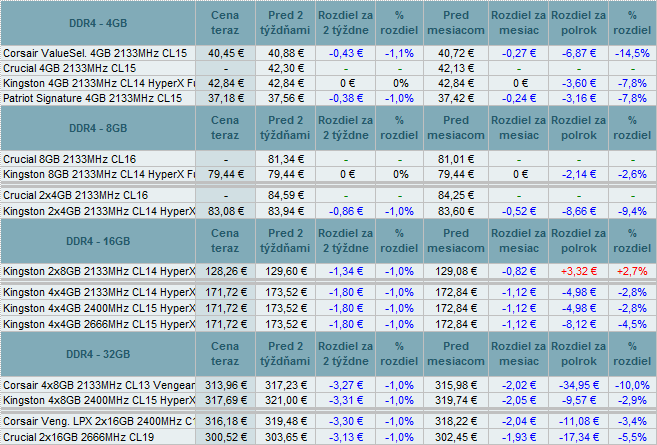Select the red +2,7% percentage cell
657x445 pixels.
(632, 272)
